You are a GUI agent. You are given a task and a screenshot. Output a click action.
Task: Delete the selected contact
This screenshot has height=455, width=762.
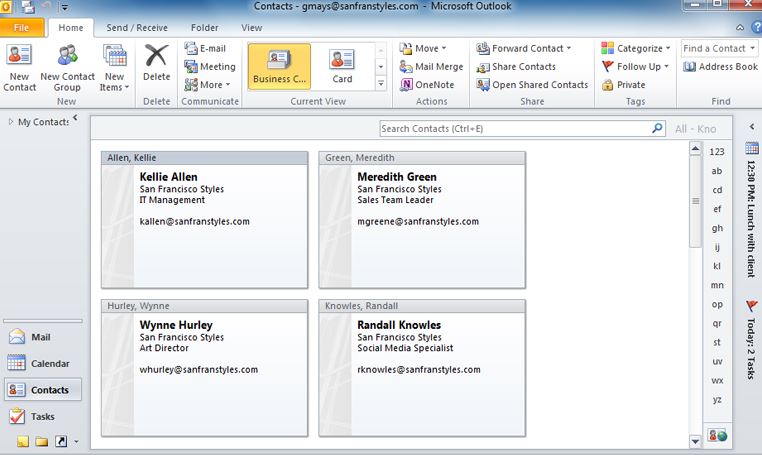(x=156, y=63)
